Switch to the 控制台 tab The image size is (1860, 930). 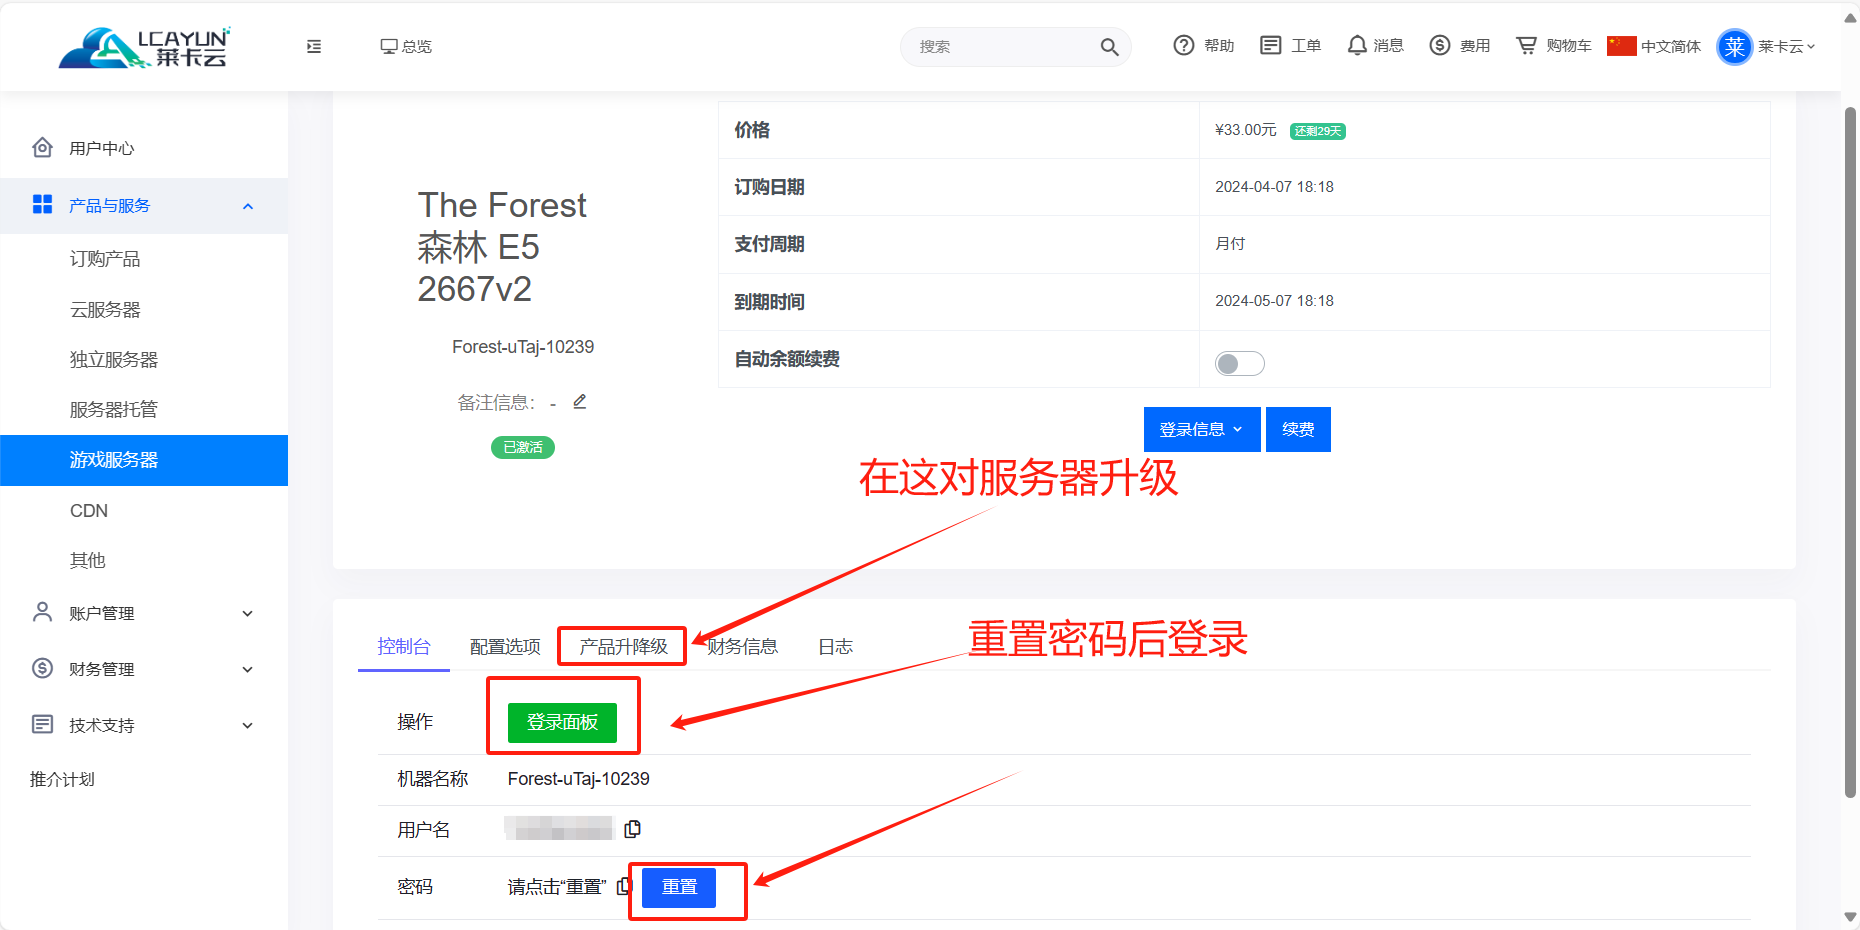tap(404, 647)
